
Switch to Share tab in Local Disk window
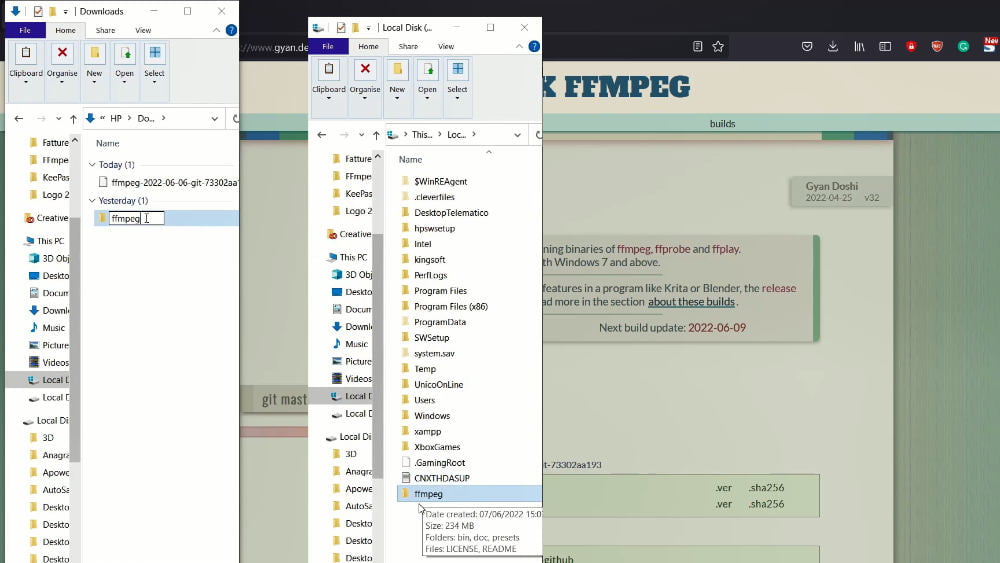[408, 46]
